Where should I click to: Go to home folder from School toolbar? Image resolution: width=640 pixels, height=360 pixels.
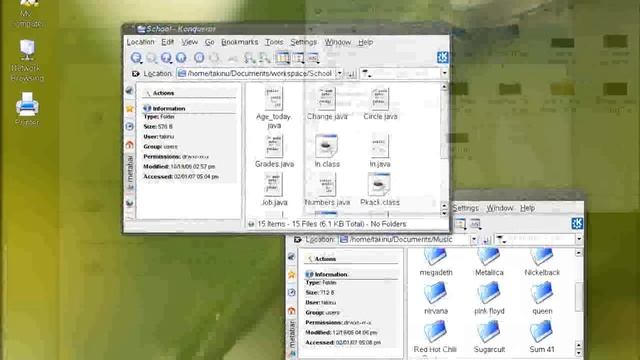pyautogui.click(x=181, y=58)
